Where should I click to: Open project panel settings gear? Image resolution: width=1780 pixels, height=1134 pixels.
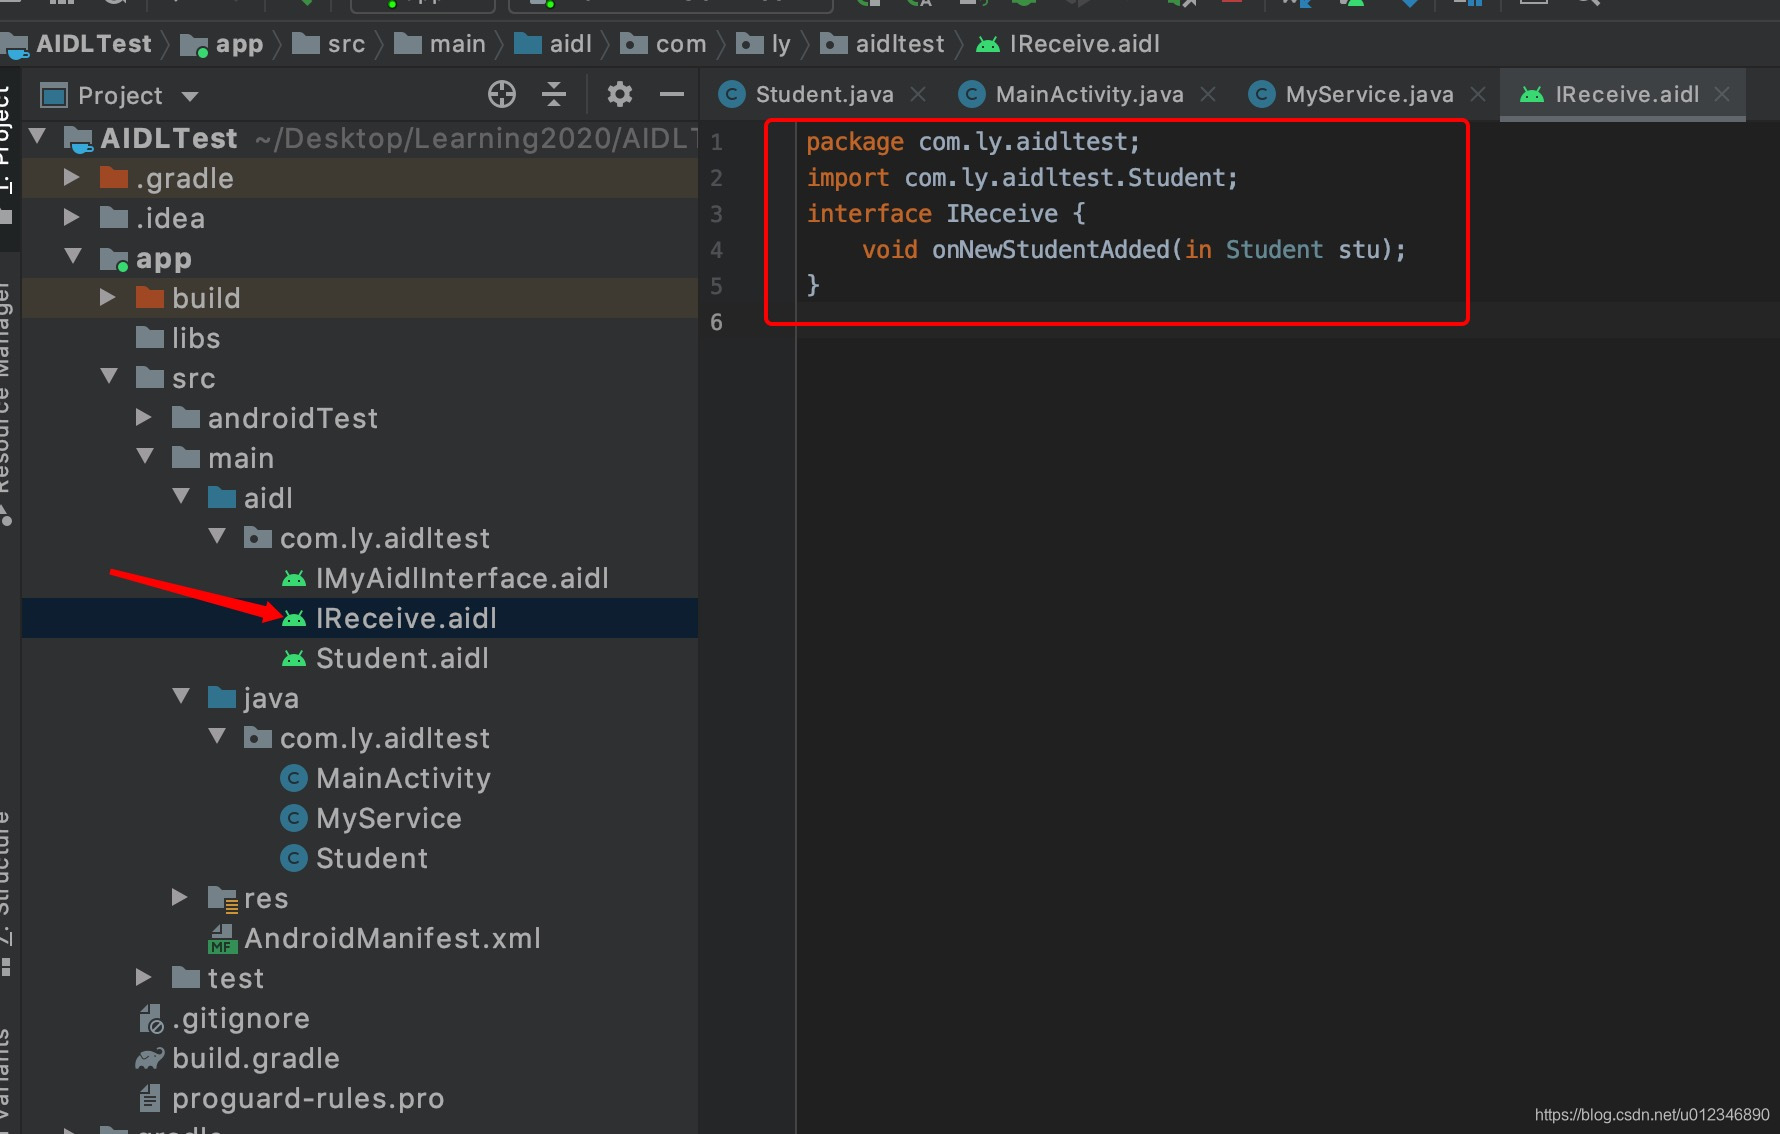pos(620,95)
